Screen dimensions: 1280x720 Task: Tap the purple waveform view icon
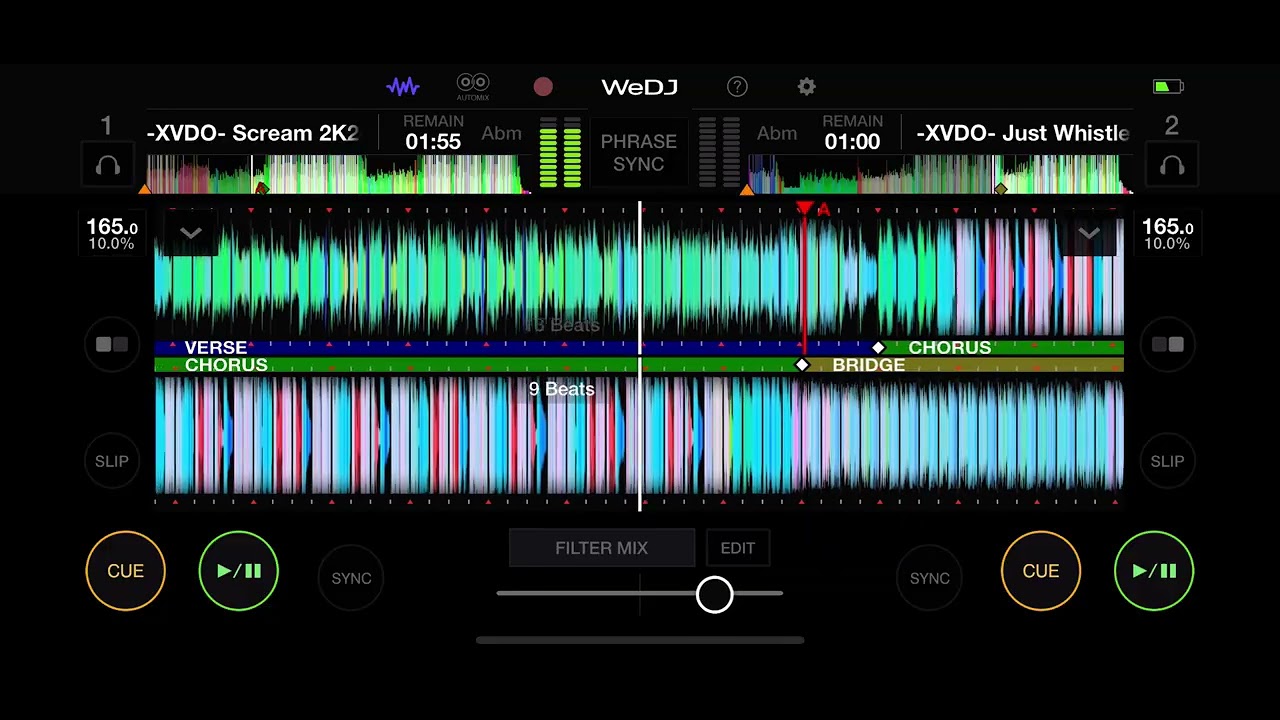coord(403,87)
